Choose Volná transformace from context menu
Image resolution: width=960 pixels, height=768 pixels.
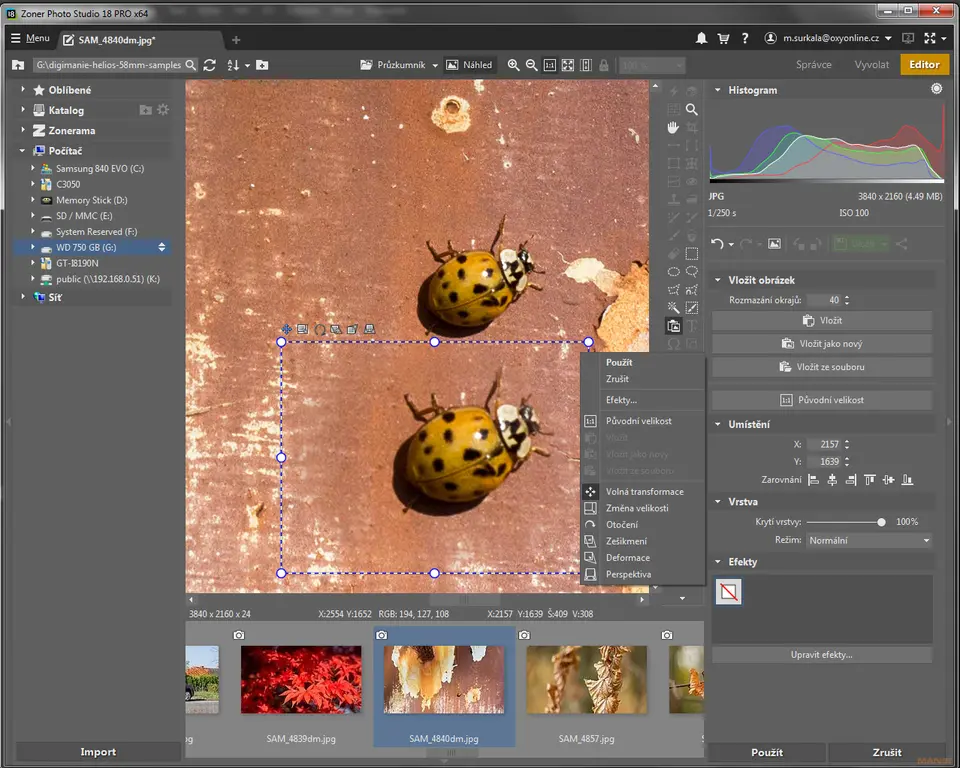coord(644,492)
